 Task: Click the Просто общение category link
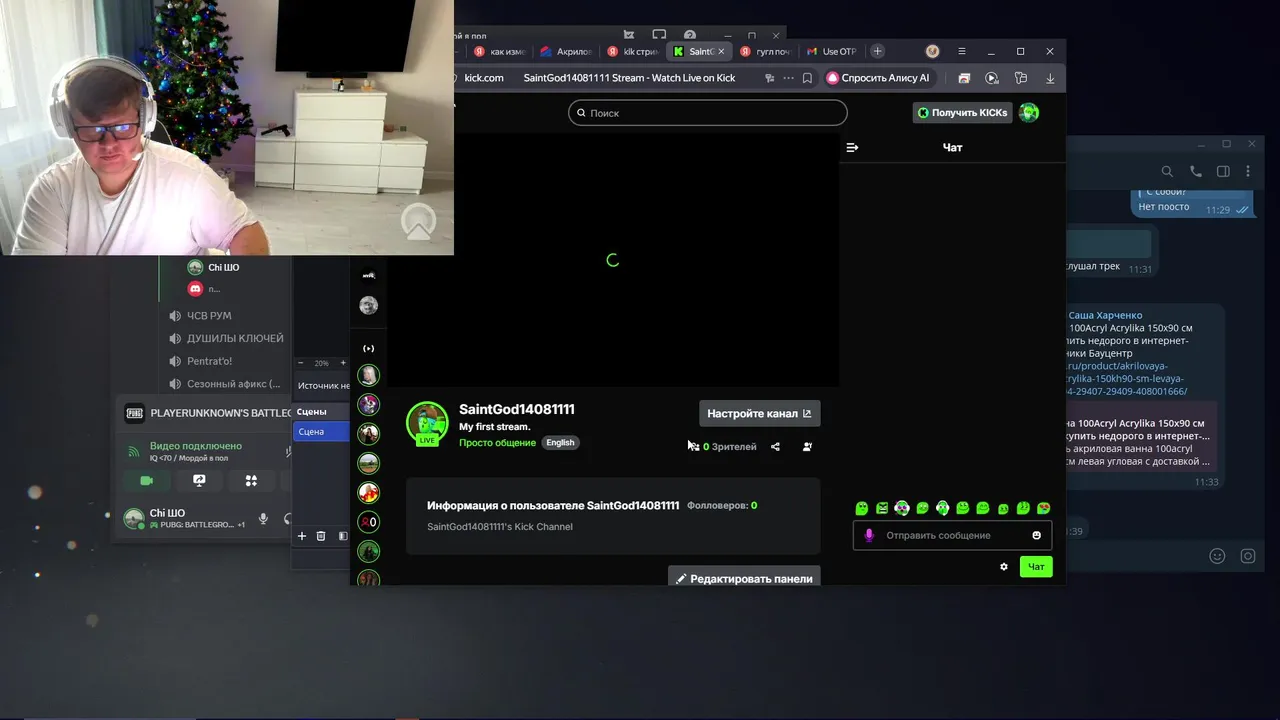(497, 442)
